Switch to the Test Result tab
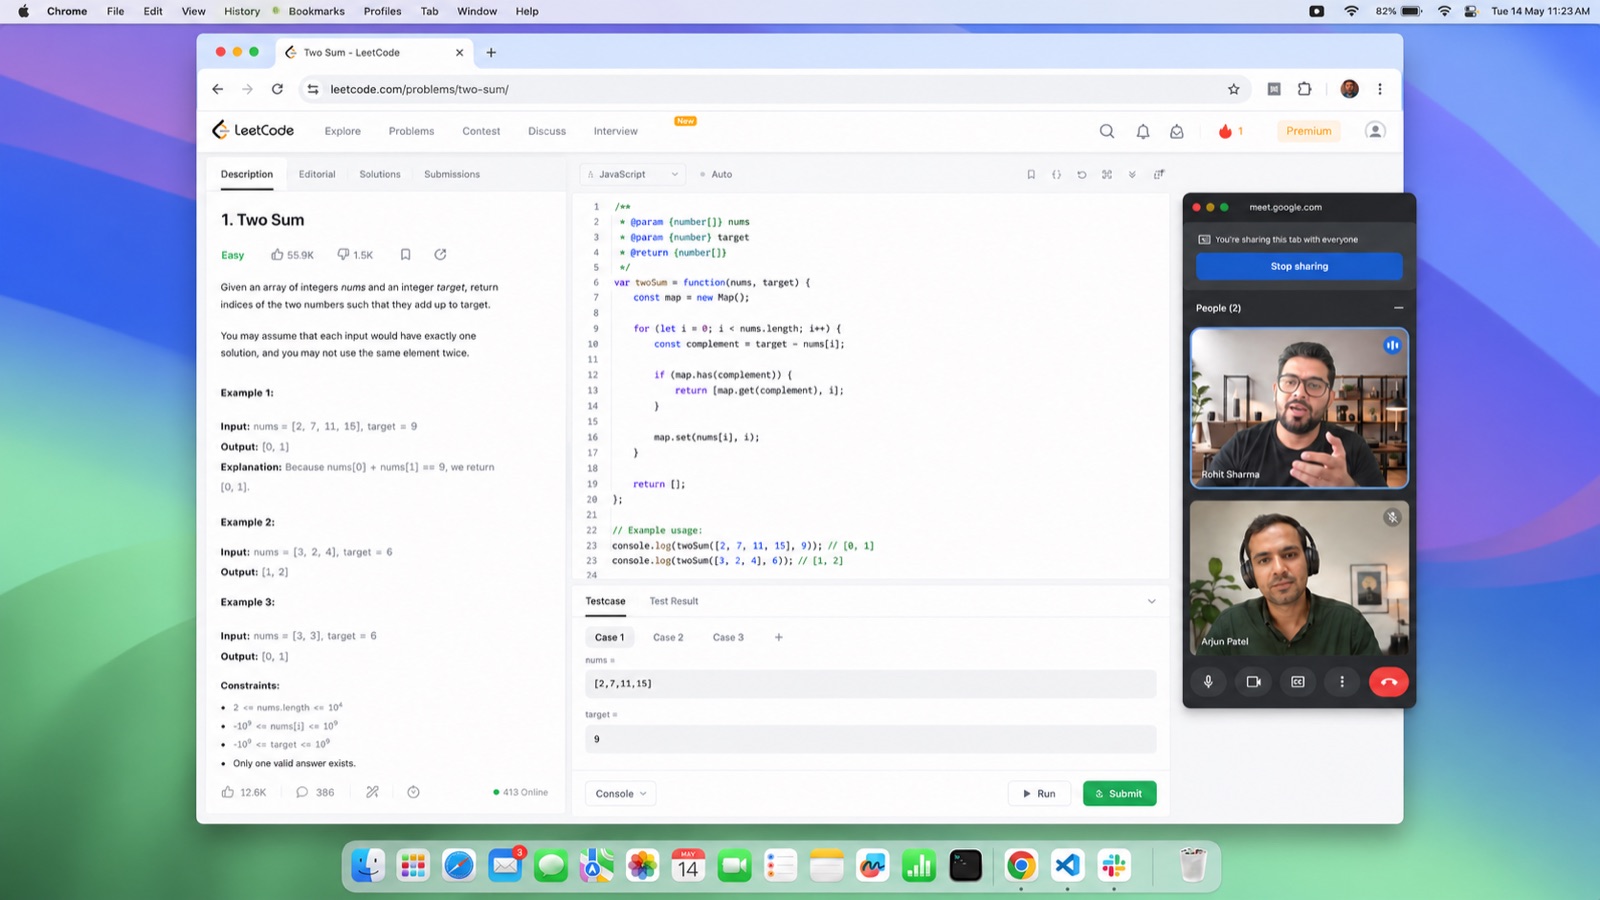 tap(674, 601)
